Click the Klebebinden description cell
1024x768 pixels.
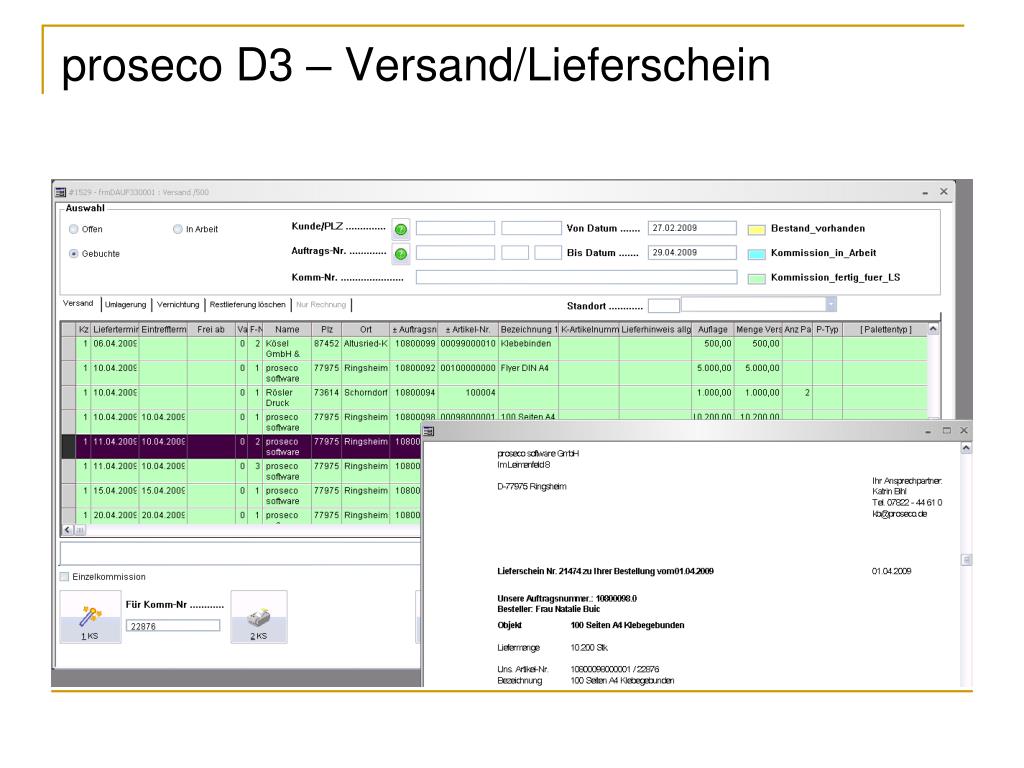point(528,349)
